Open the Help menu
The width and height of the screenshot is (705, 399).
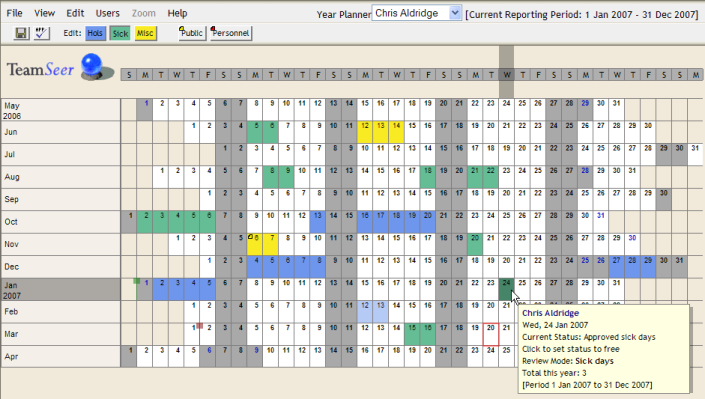pyautogui.click(x=177, y=13)
